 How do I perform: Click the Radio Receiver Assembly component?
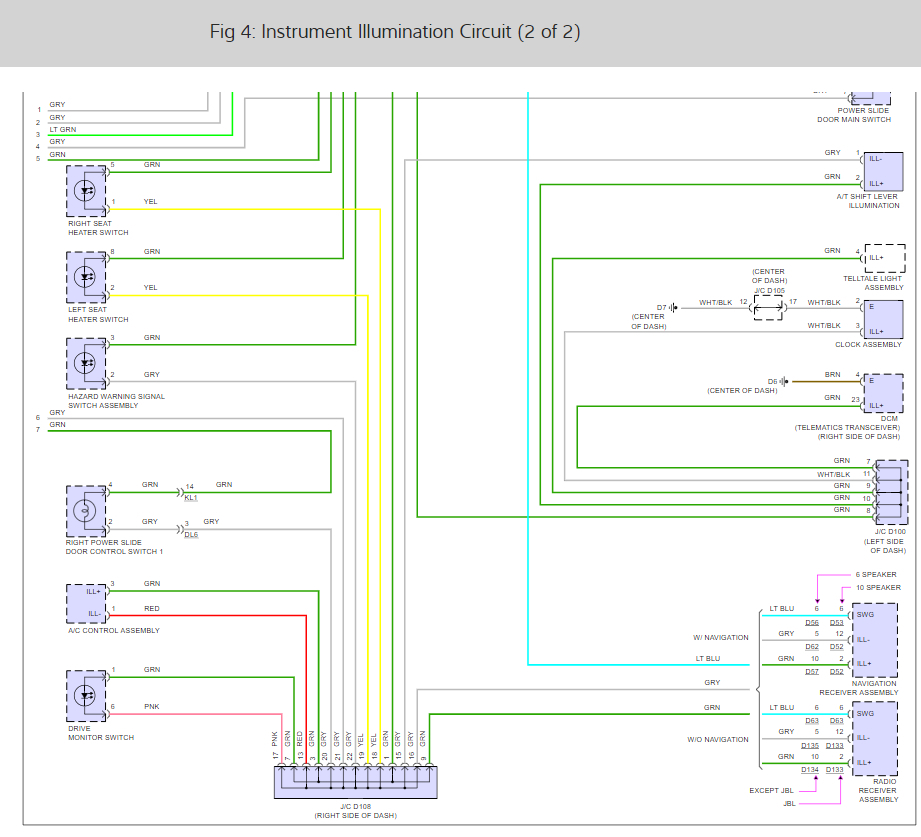(x=875, y=739)
